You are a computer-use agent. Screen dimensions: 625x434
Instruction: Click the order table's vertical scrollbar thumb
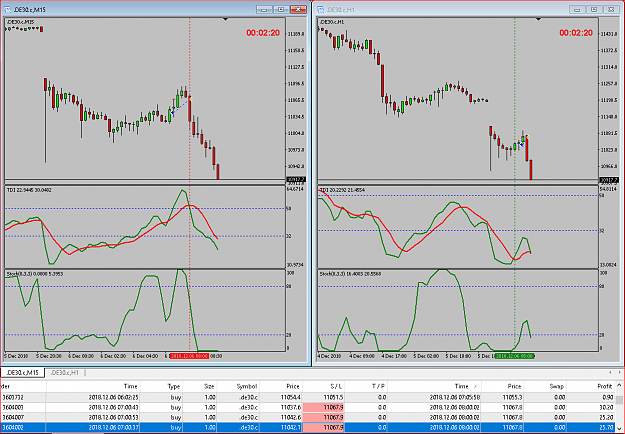tap(619, 400)
